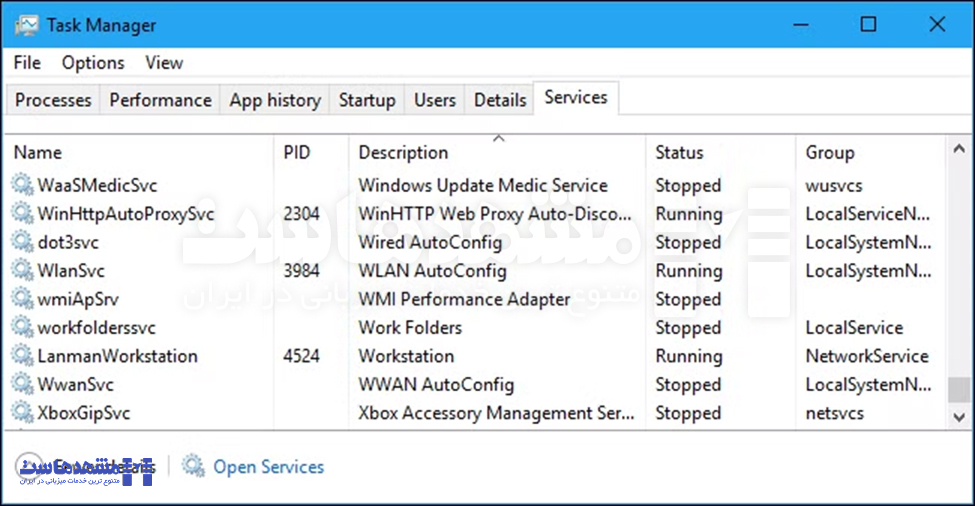
Task: Click WinHTTP Web Proxy Auto-Disco description
Action: (494, 214)
